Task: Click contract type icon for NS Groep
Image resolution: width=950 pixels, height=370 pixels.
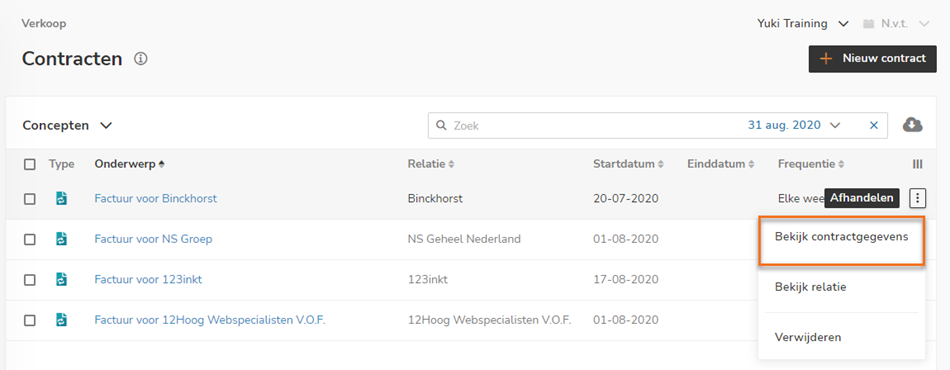Action: 61,239
